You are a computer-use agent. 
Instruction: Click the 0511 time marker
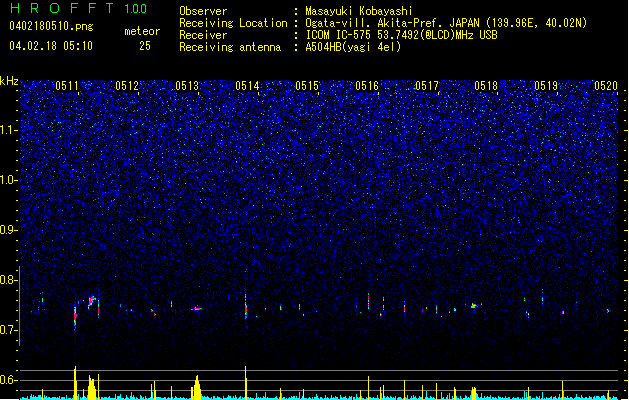click(67, 86)
